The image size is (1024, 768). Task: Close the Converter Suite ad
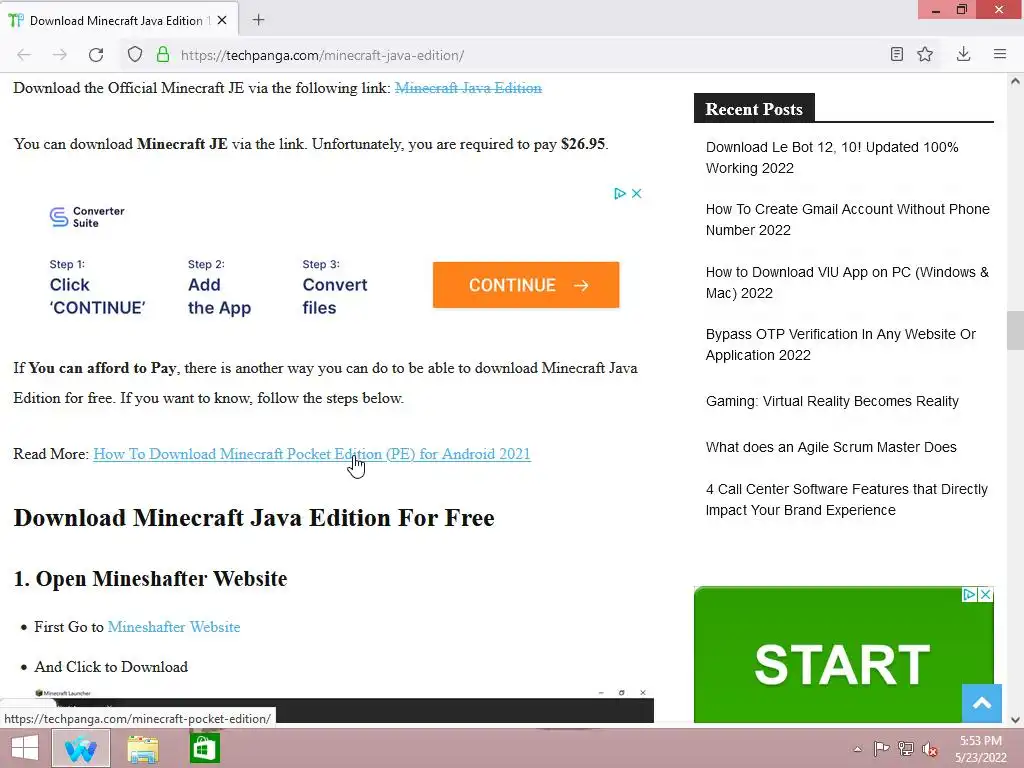tap(637, 193)
